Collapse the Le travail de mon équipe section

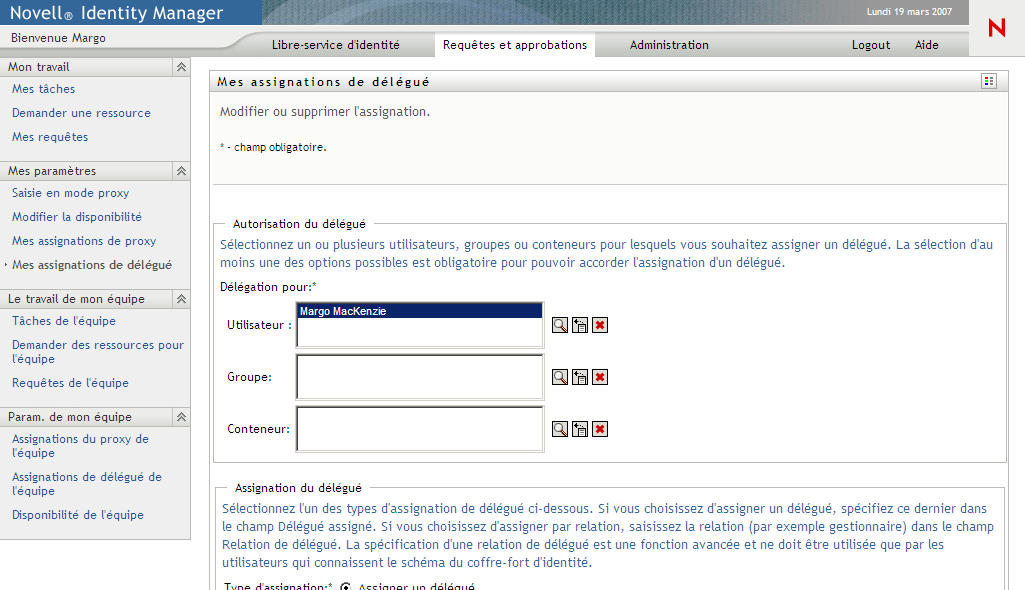181,298
